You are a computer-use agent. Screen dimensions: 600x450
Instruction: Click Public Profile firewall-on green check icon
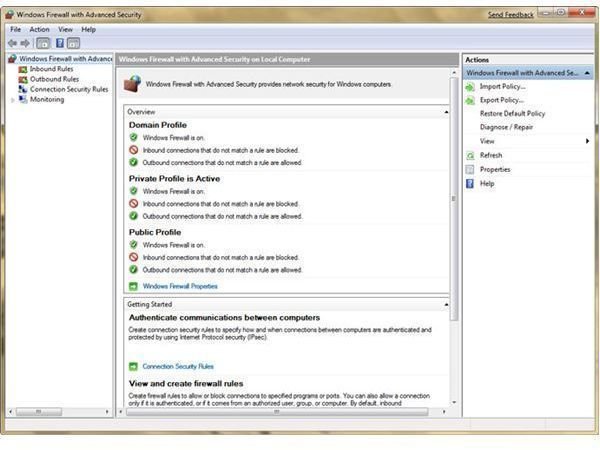[133, 245]
